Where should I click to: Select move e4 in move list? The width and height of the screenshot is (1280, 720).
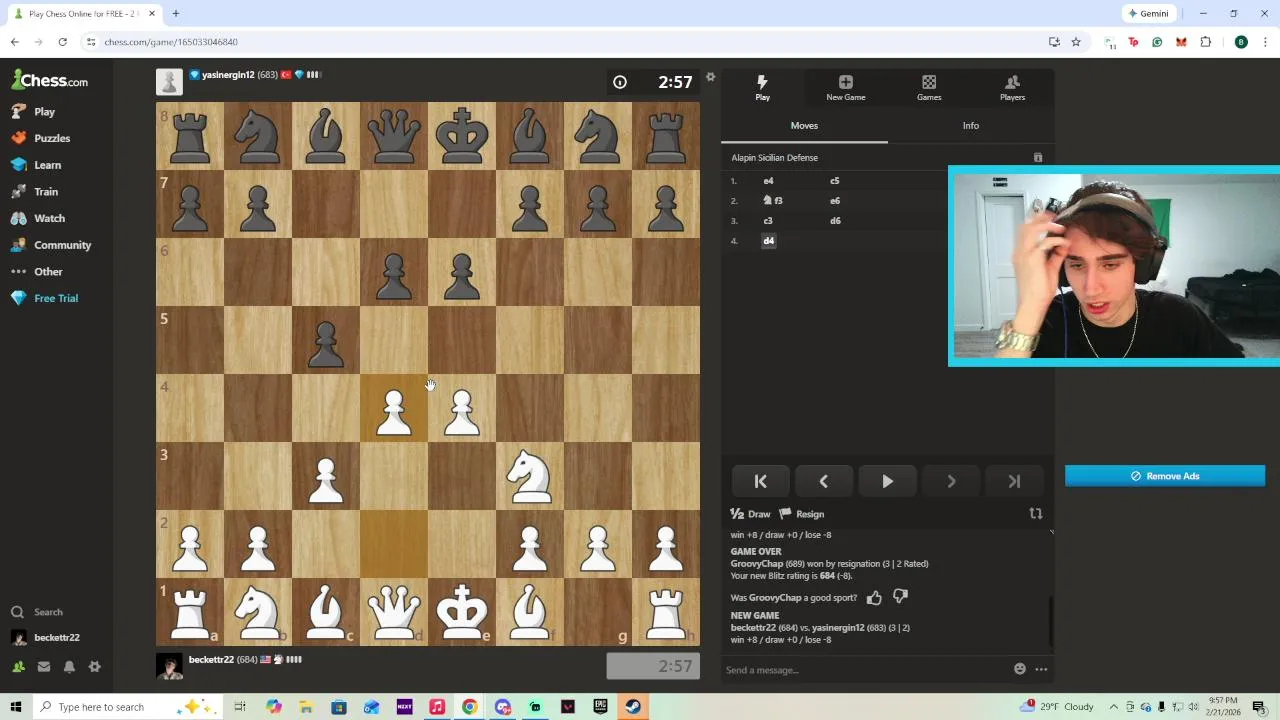point(768,181)
